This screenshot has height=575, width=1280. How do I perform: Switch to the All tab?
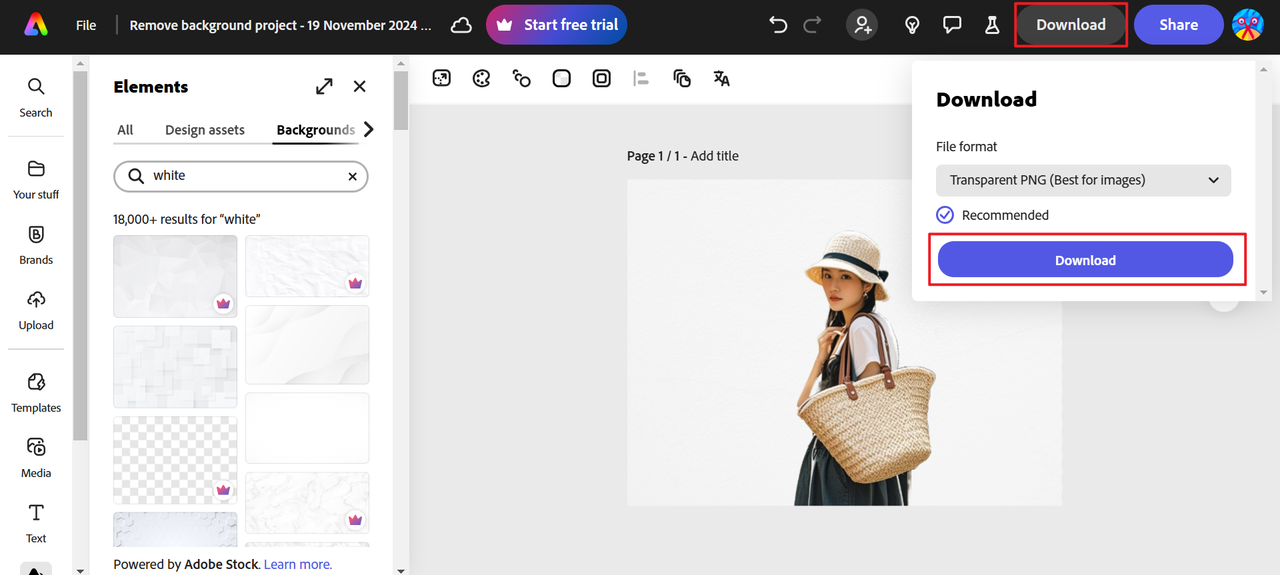click(125, 130)
